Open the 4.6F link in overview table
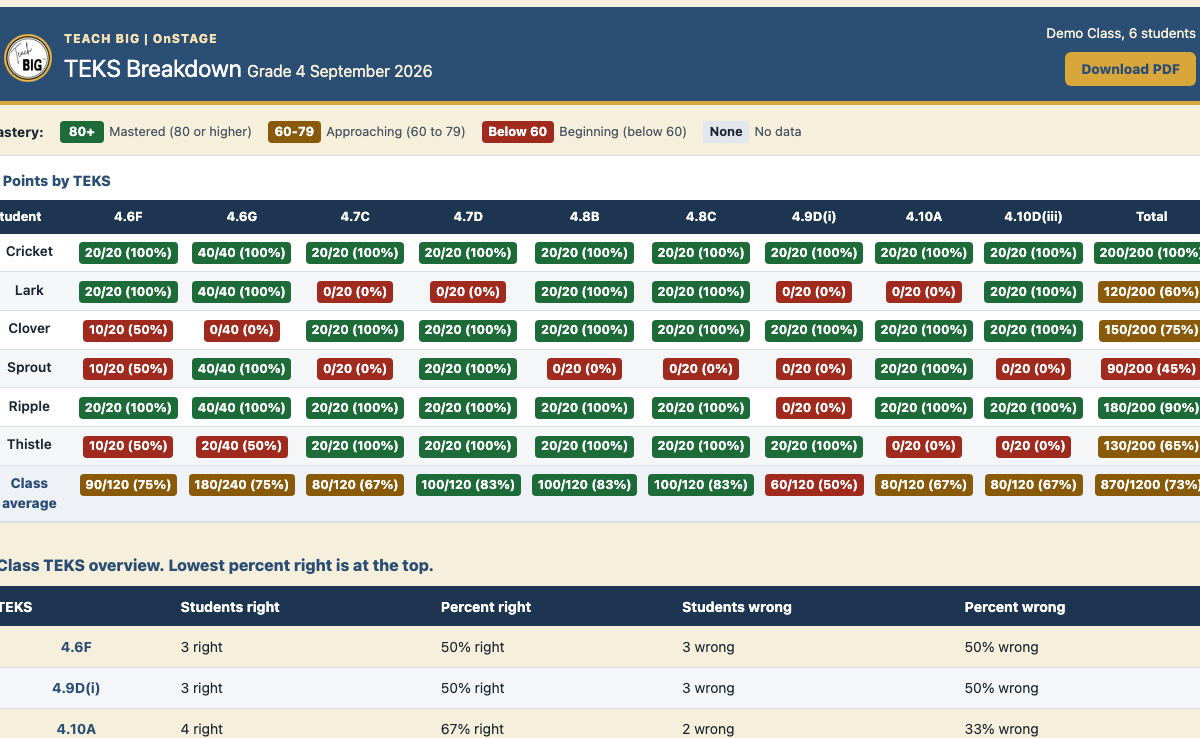Image resolution: width=1200 pixels, height=738 pixels. point(76,647)
